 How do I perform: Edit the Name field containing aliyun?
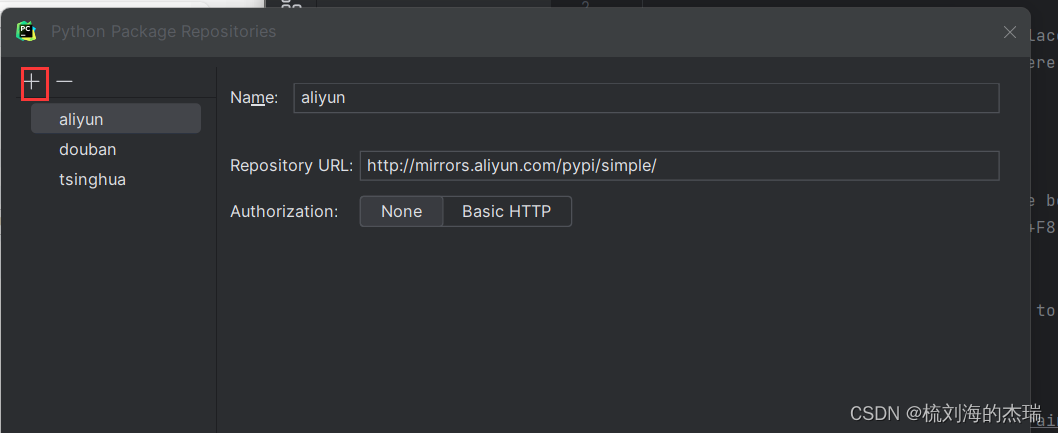coord(646,98)
